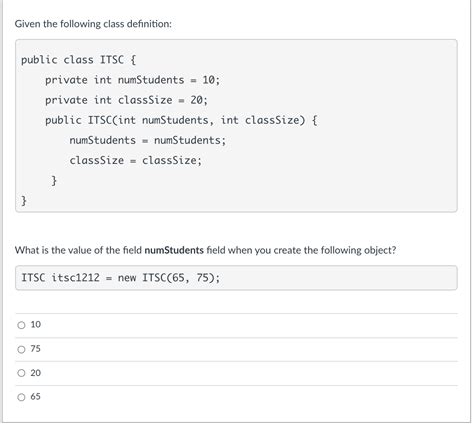Click the "numStudents = numStudents;" assignment line

(148, 141)
